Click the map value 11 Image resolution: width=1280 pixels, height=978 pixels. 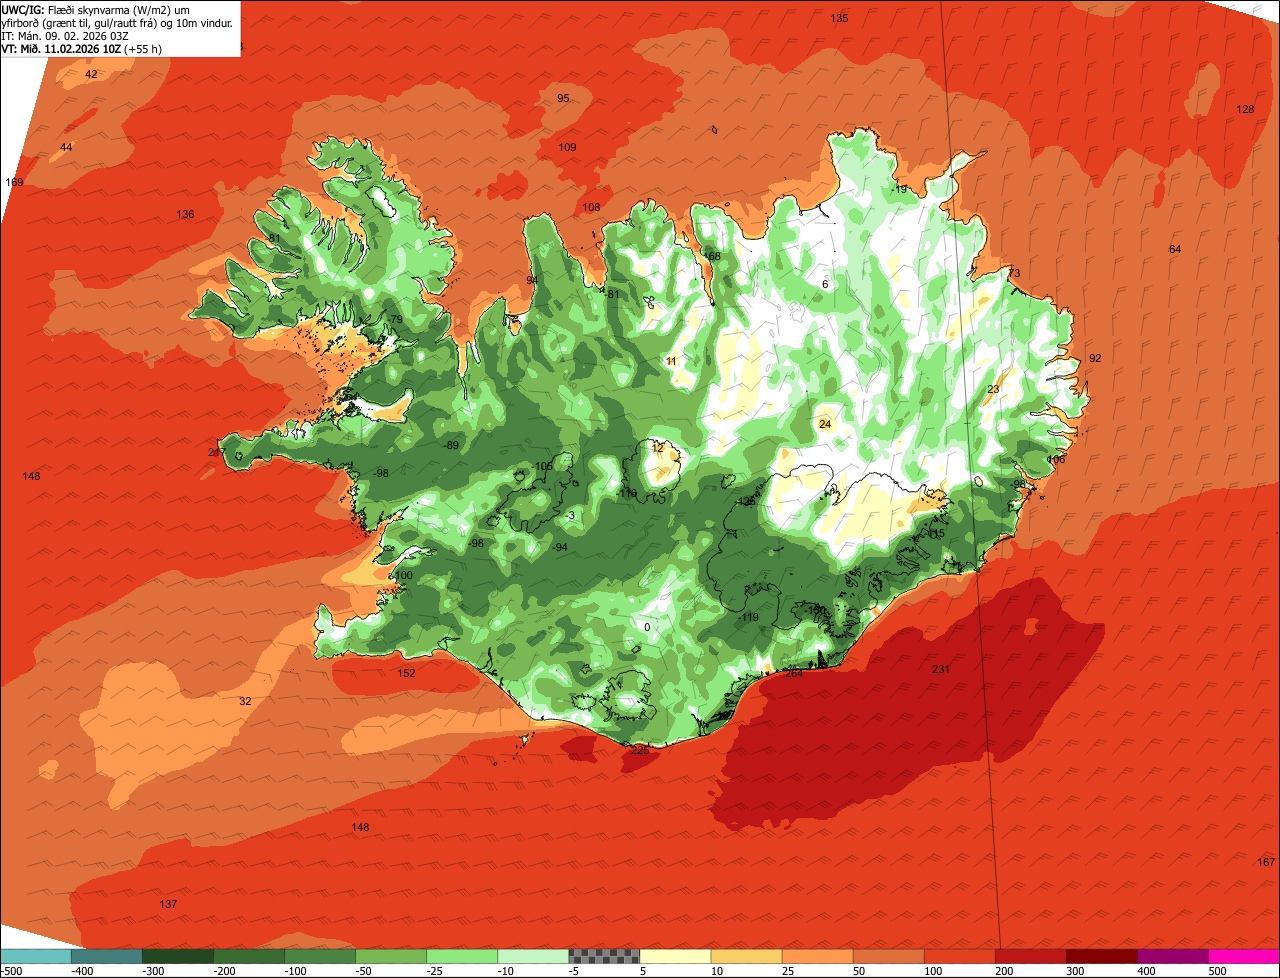pyautogui.click(x=671, y=362)
